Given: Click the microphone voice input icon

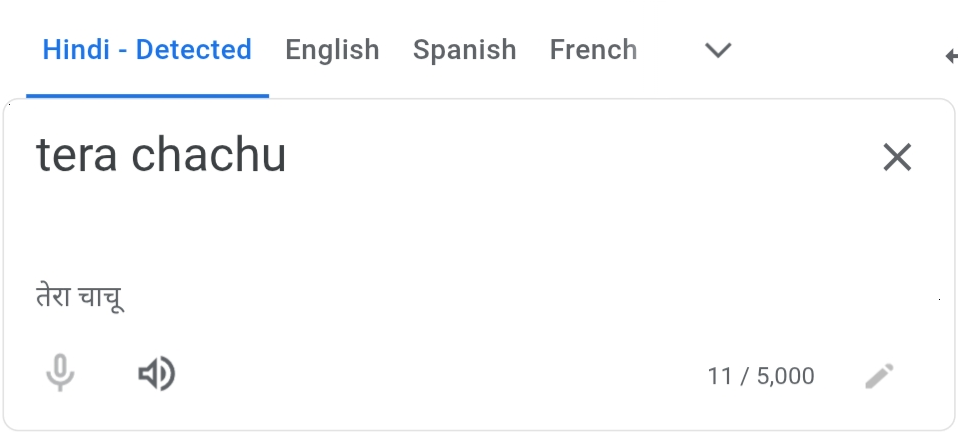Looking at the screenshot, I should 60,374.
